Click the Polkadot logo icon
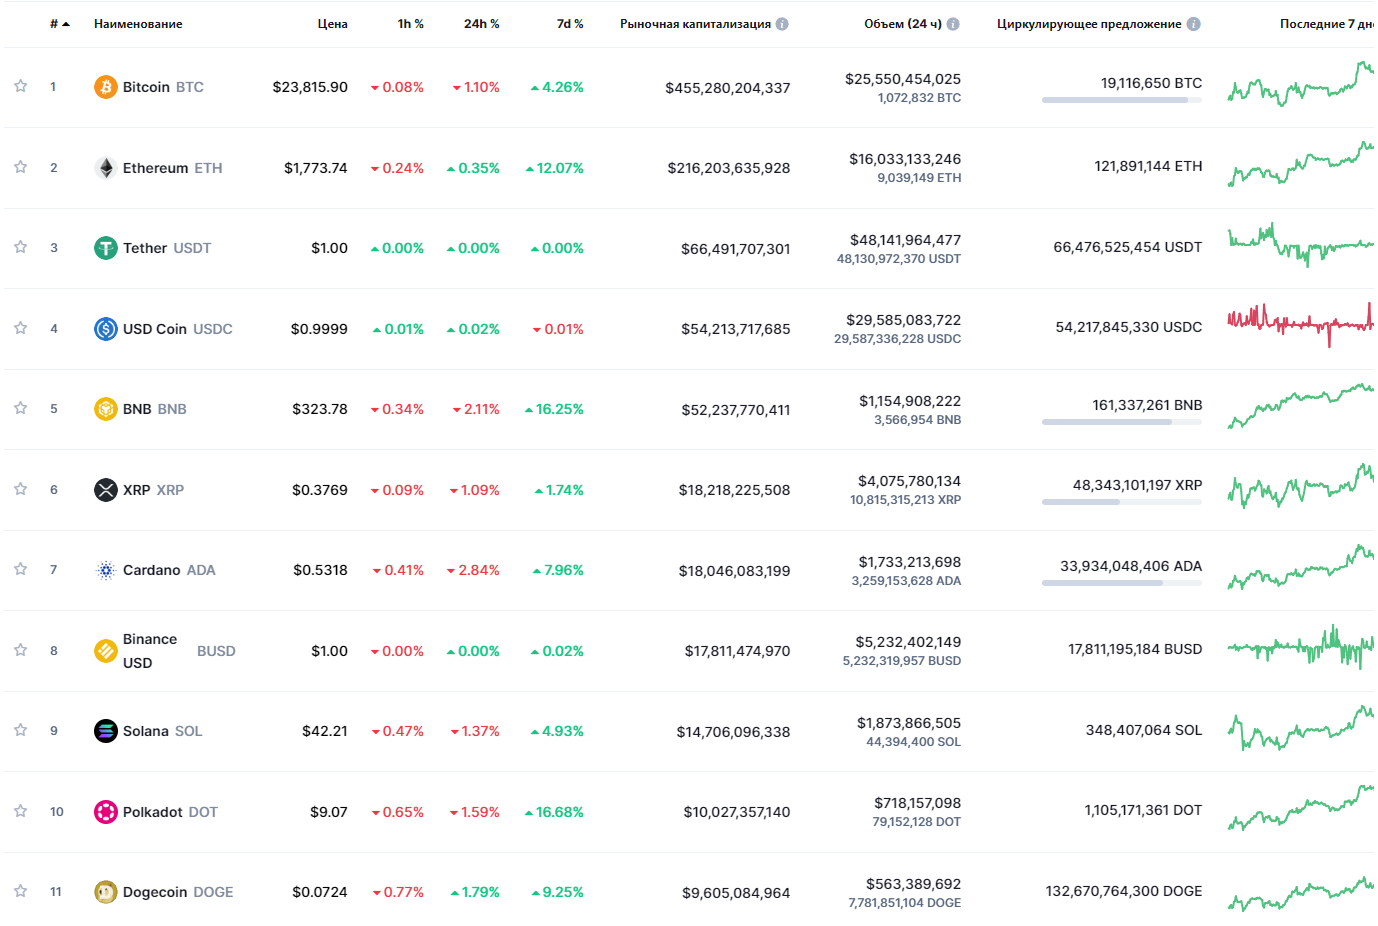Screen dimensions: 1378x926 105,812
